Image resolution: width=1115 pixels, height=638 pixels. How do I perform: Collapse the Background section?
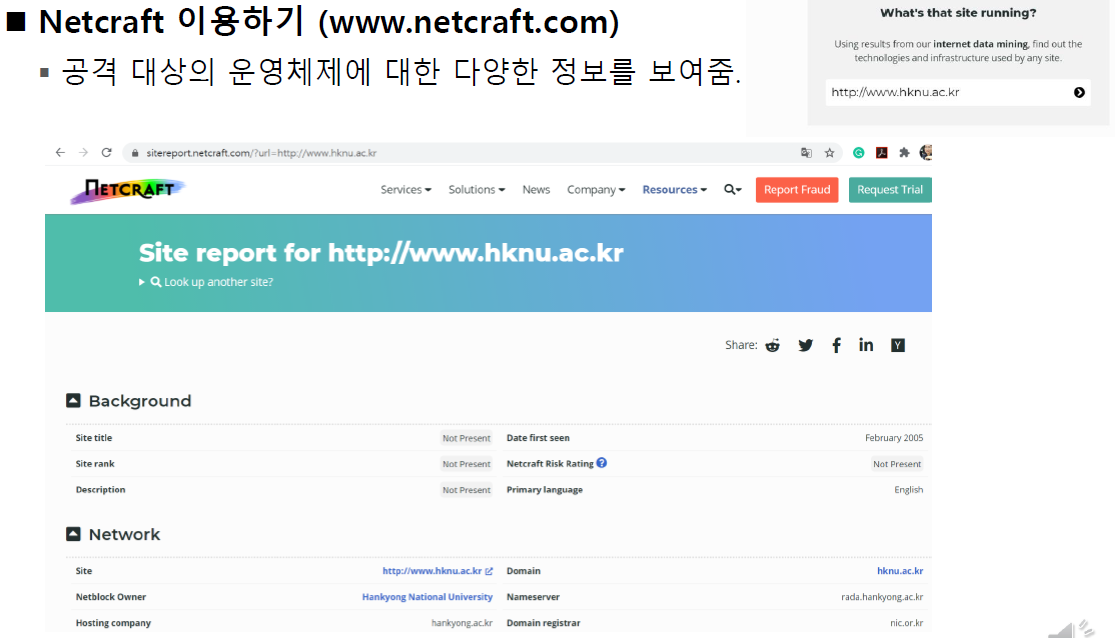73,400
